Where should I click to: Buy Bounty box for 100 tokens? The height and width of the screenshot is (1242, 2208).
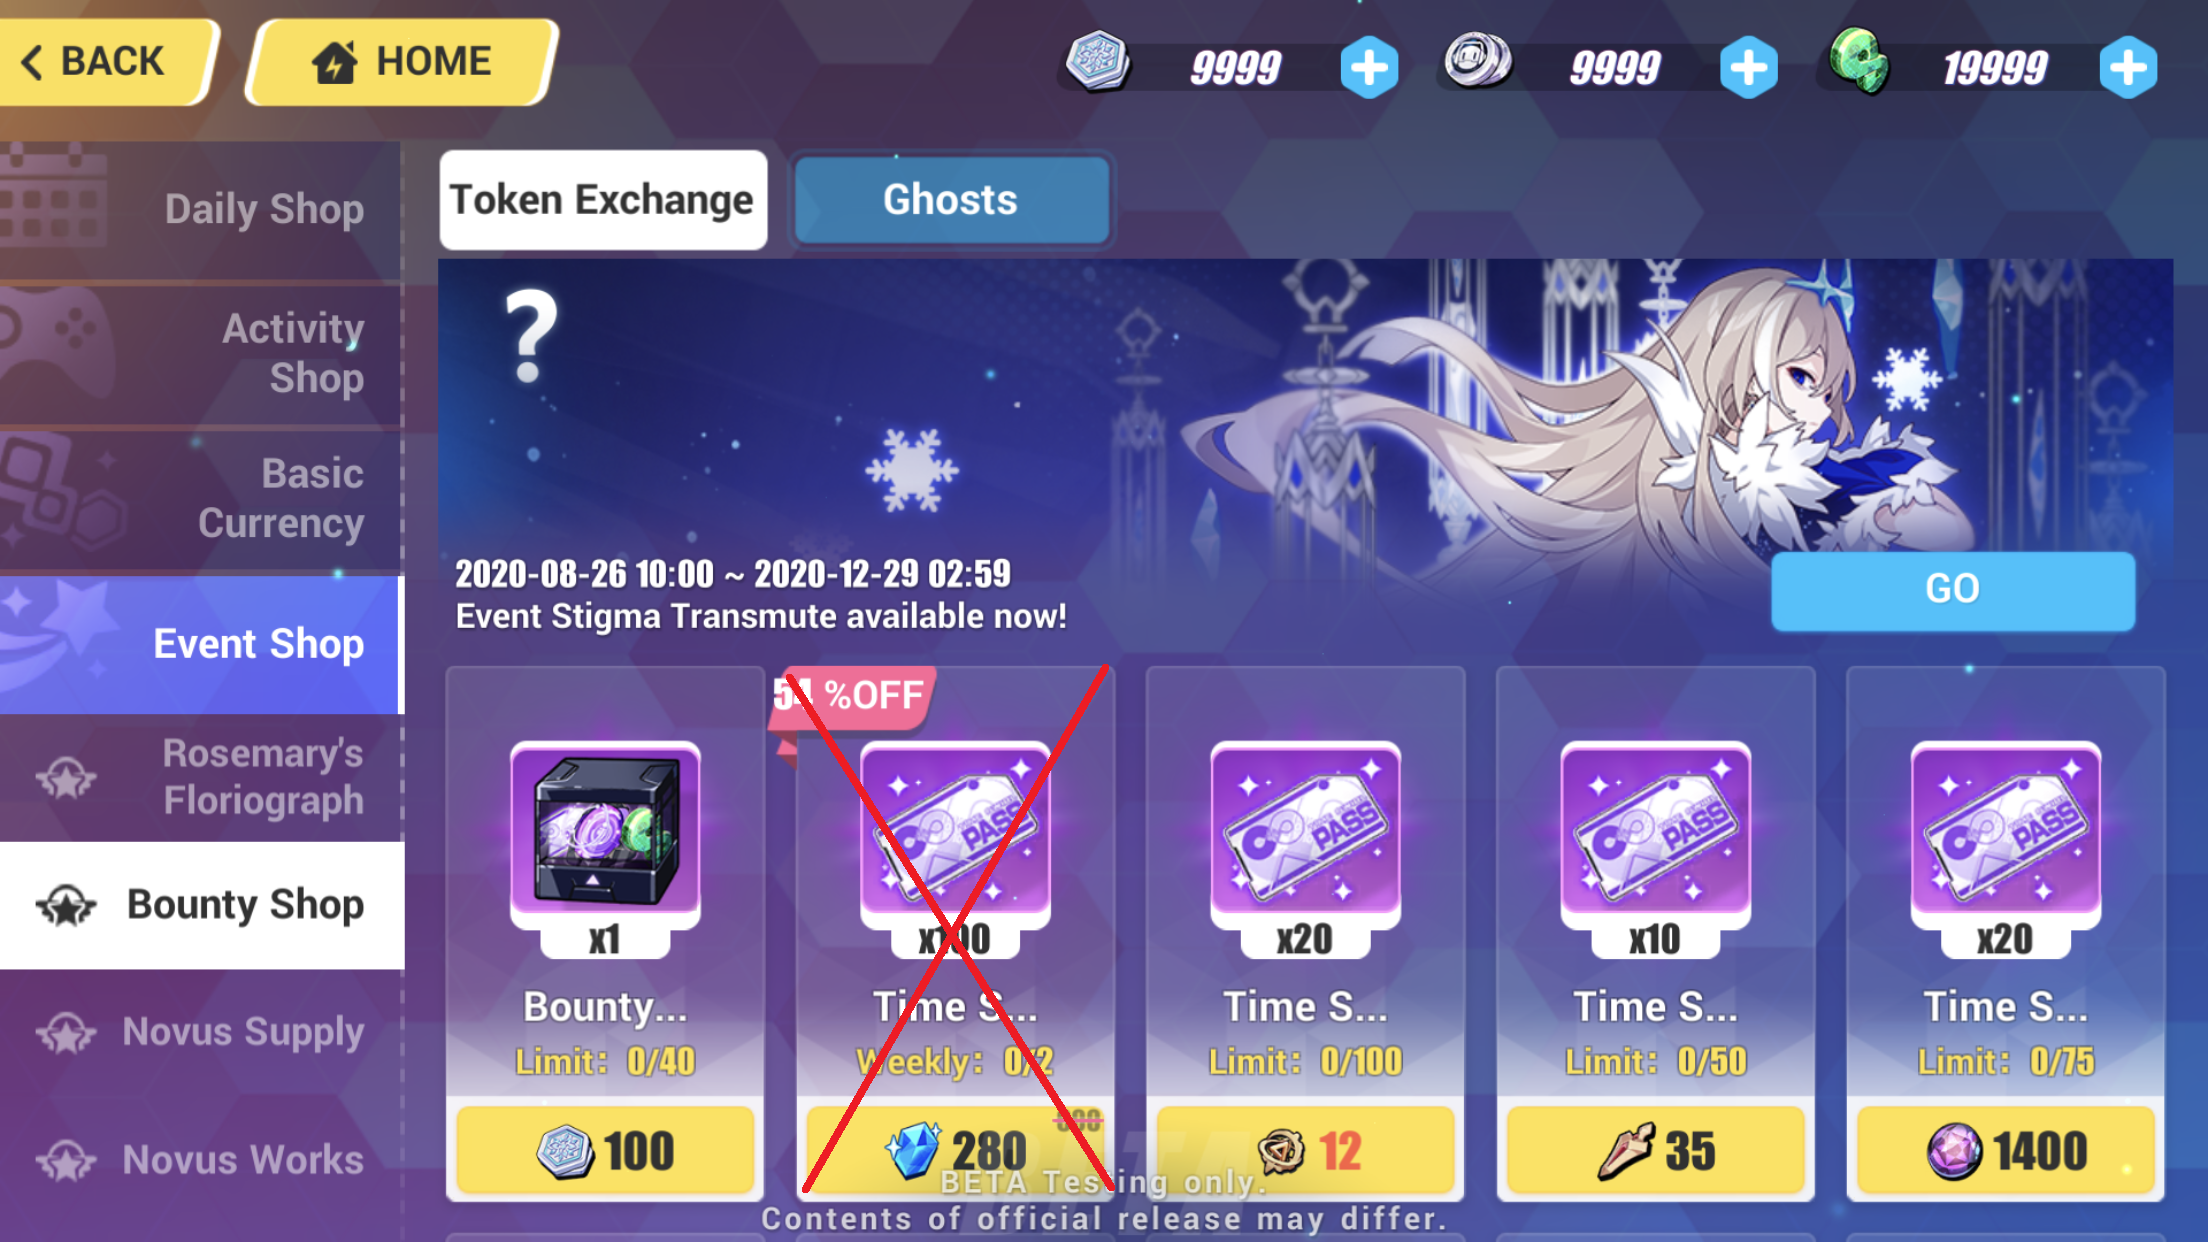(605, 1150)
